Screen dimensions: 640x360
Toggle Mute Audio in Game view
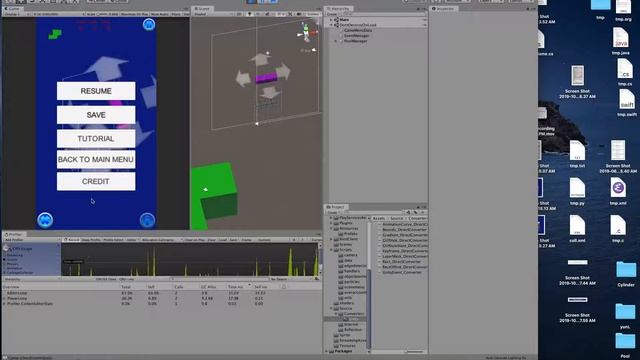(160, 14)
